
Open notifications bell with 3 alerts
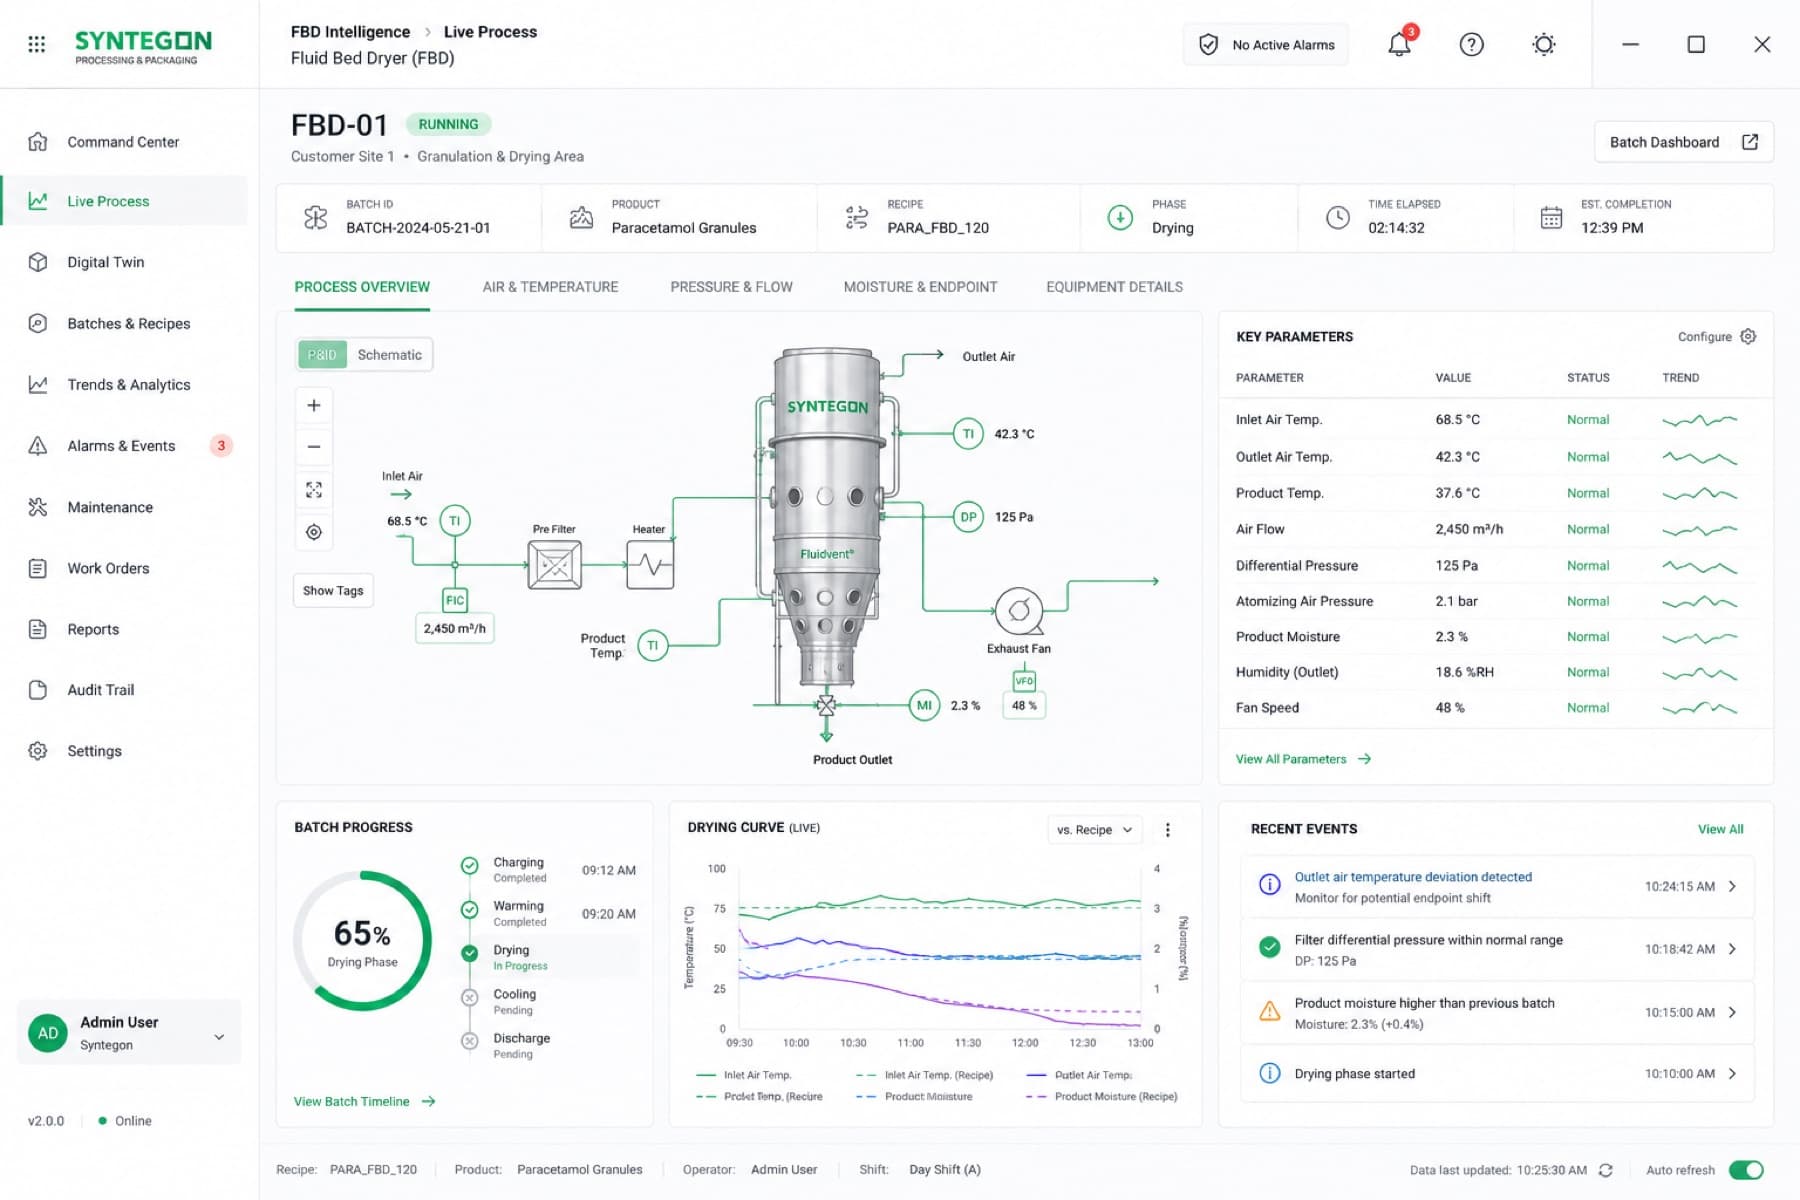(1400, 43)
